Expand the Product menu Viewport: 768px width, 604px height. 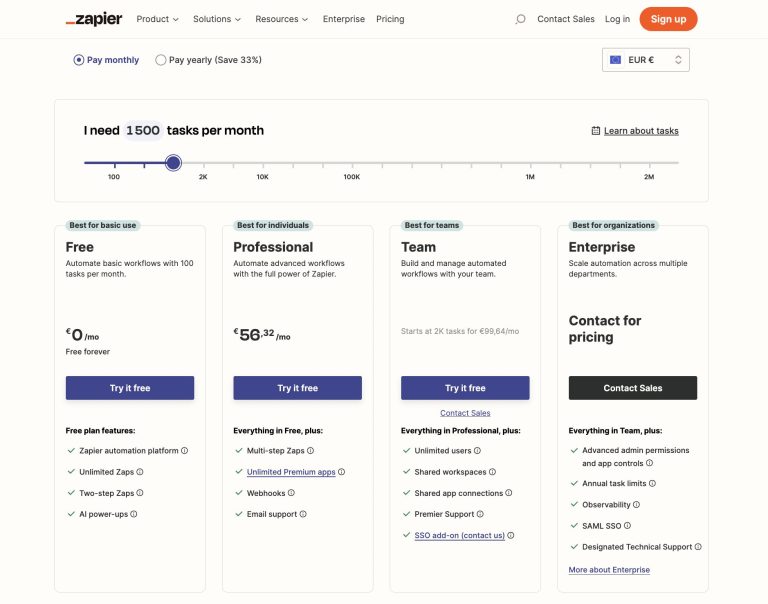157,19
